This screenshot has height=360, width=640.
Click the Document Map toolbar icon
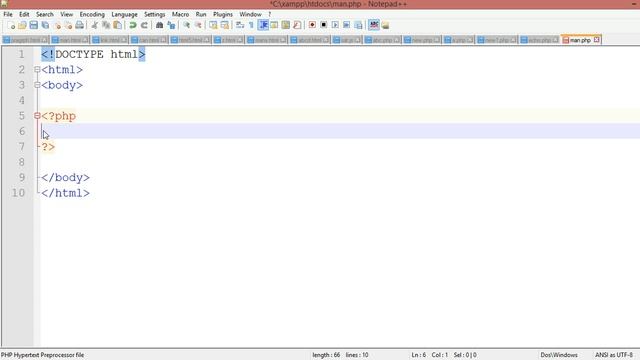[286, 25]
